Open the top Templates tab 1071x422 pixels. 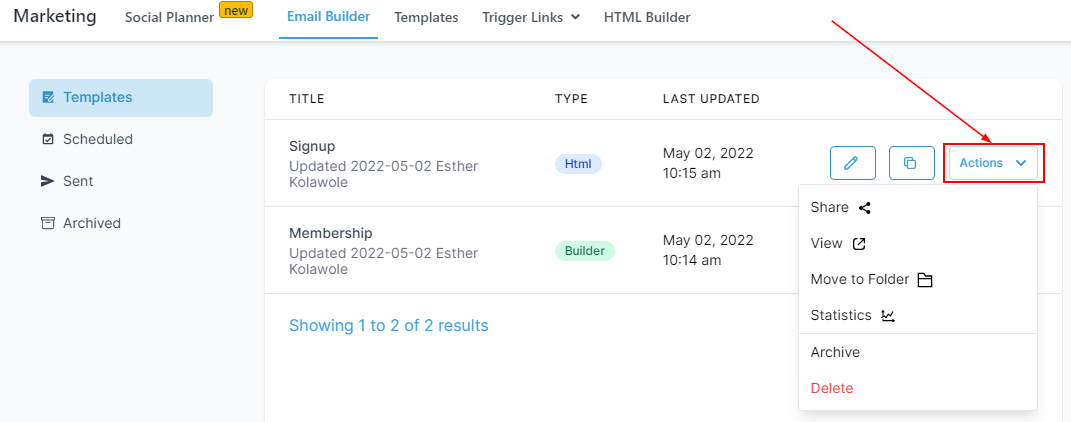(x=426, y=17)
